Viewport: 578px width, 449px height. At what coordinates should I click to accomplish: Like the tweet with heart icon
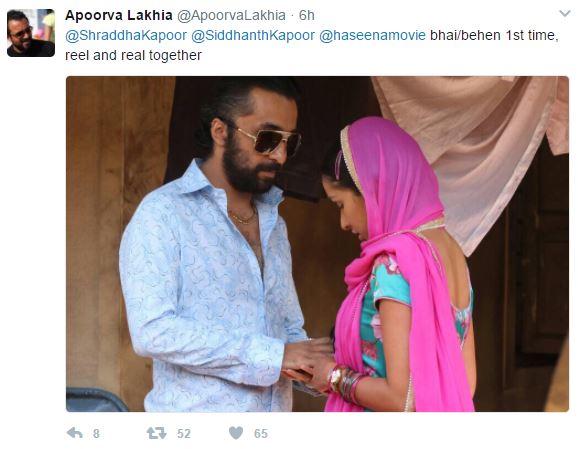(236, 433)
